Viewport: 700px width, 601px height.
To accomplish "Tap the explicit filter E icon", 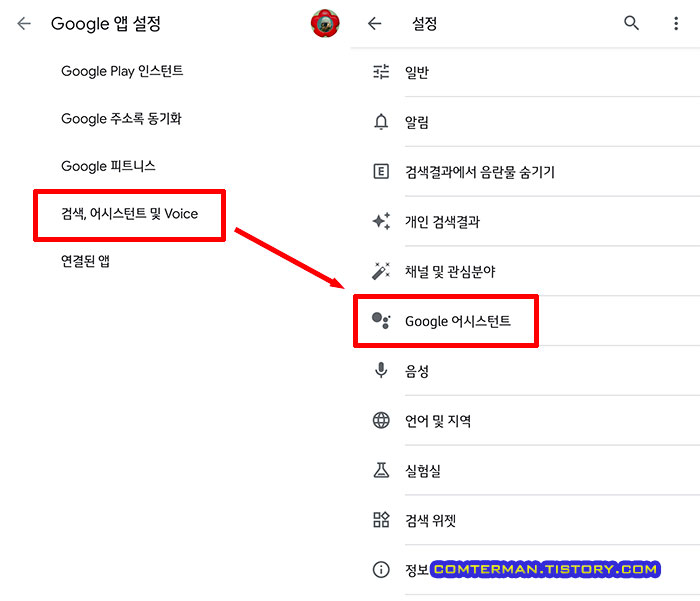I will click(x=381, y=171).
